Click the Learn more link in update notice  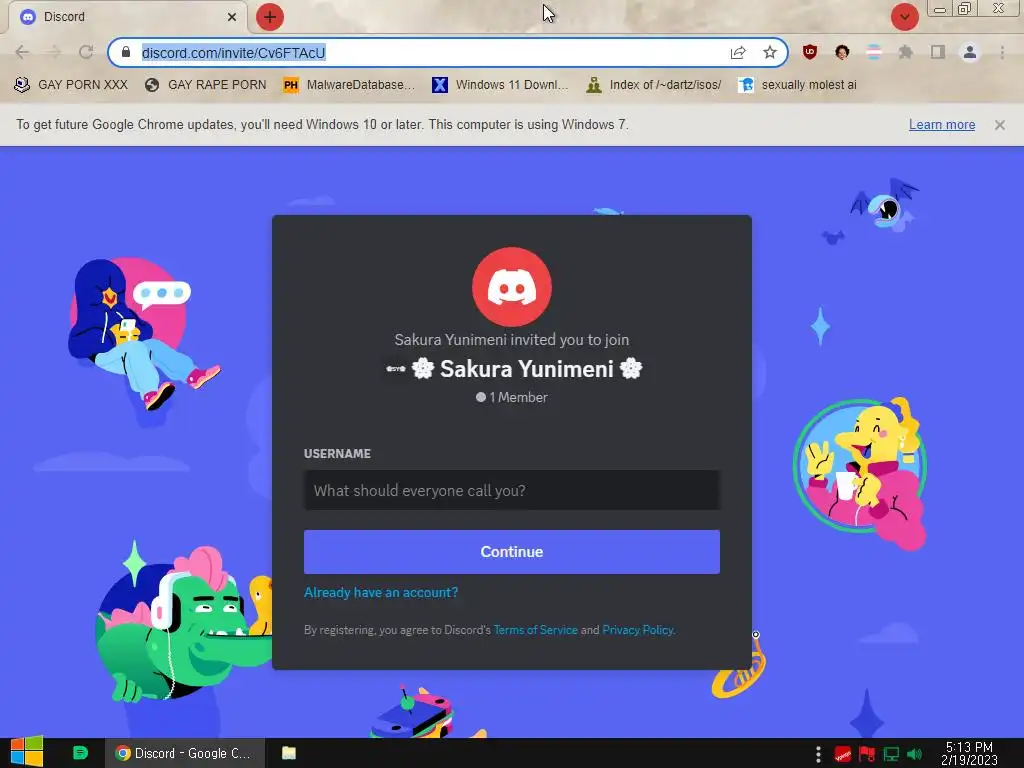942,125
